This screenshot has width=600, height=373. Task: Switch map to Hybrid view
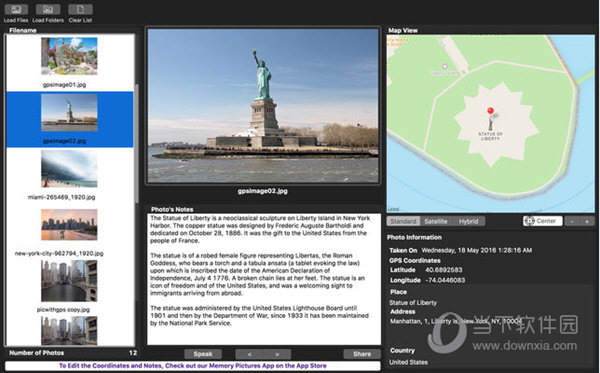[x=468, y=221]
